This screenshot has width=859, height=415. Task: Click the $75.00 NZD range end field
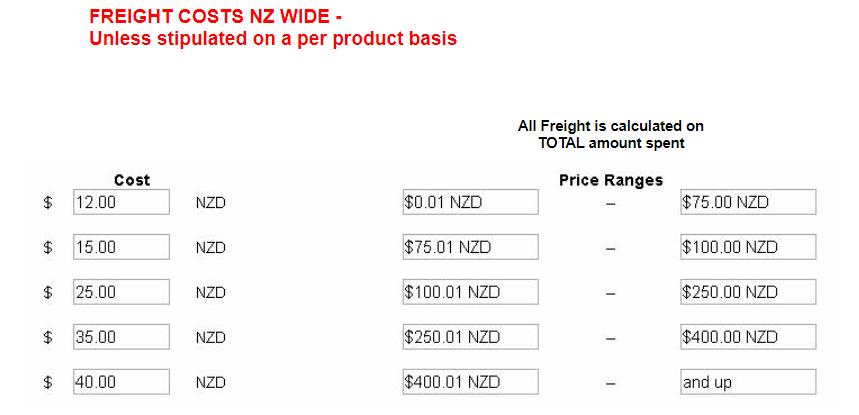748,202
